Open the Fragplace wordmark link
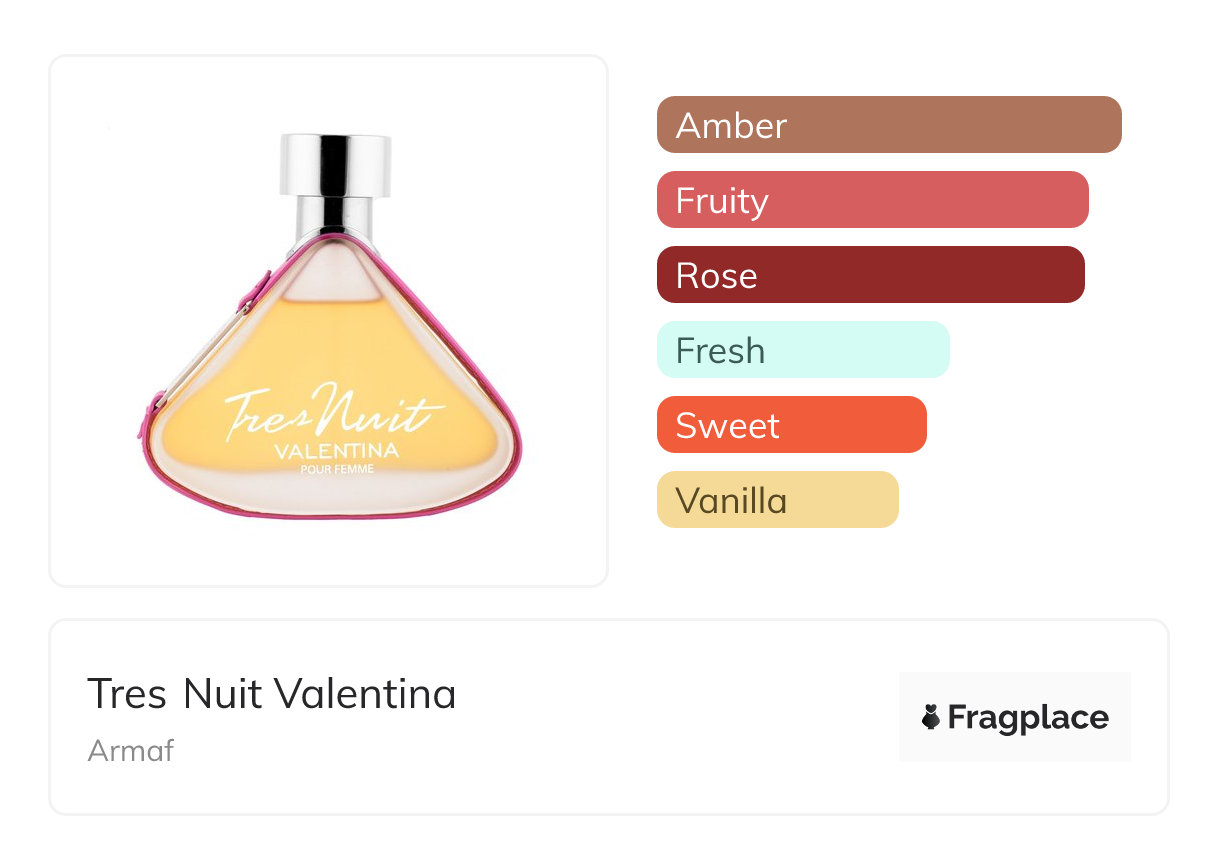 tap(1028, 717)
